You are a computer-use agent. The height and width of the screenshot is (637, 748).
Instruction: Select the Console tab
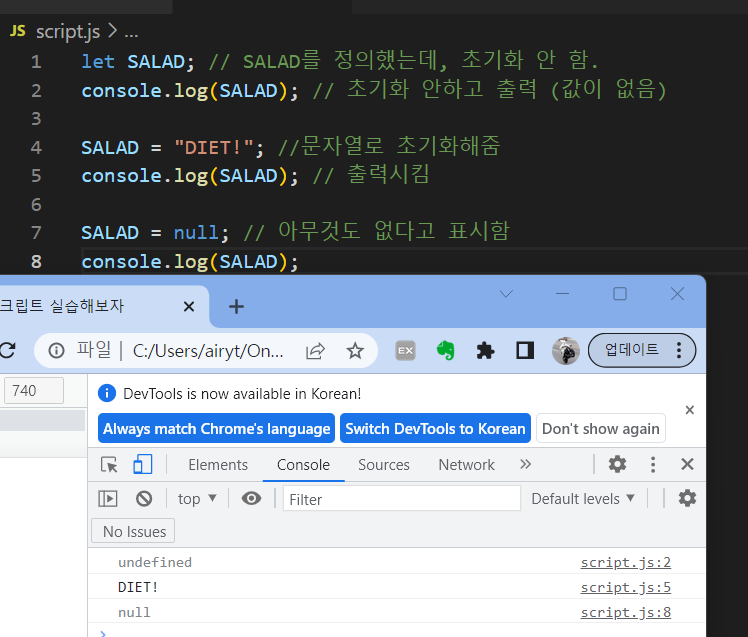[303, 465]
